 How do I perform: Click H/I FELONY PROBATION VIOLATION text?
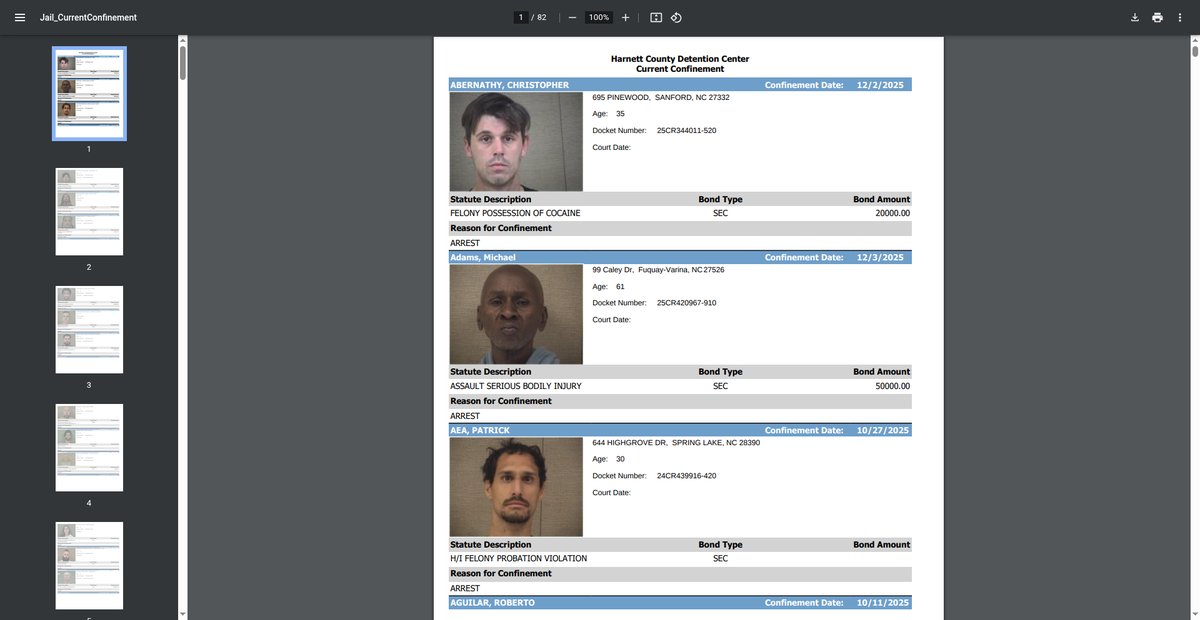point(519,558)
